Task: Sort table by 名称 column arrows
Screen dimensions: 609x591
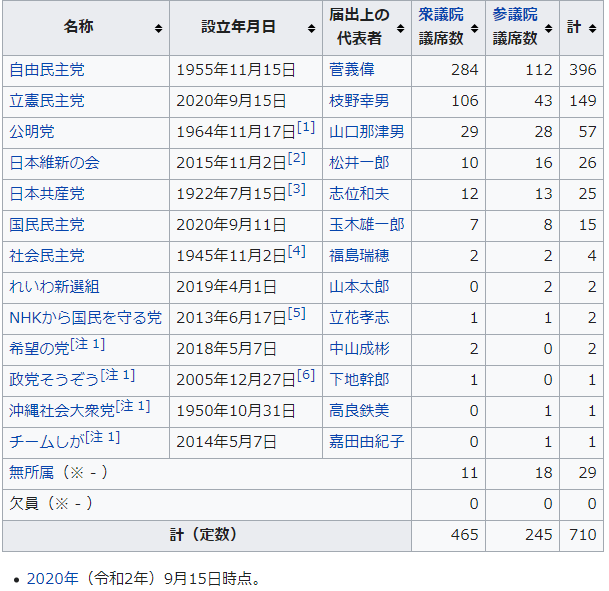Action: coord(158,28)
